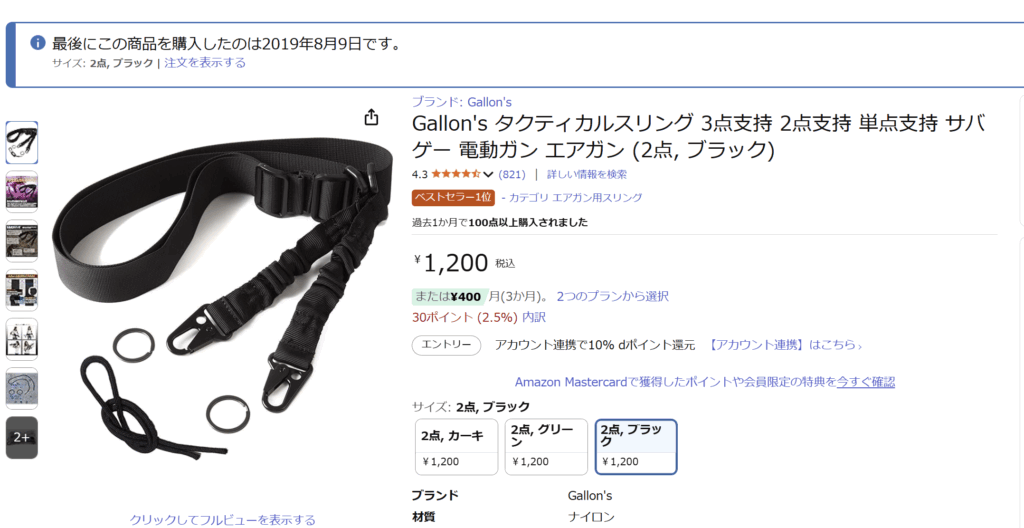Expand the rating dropdown chevron

[487, 174]
